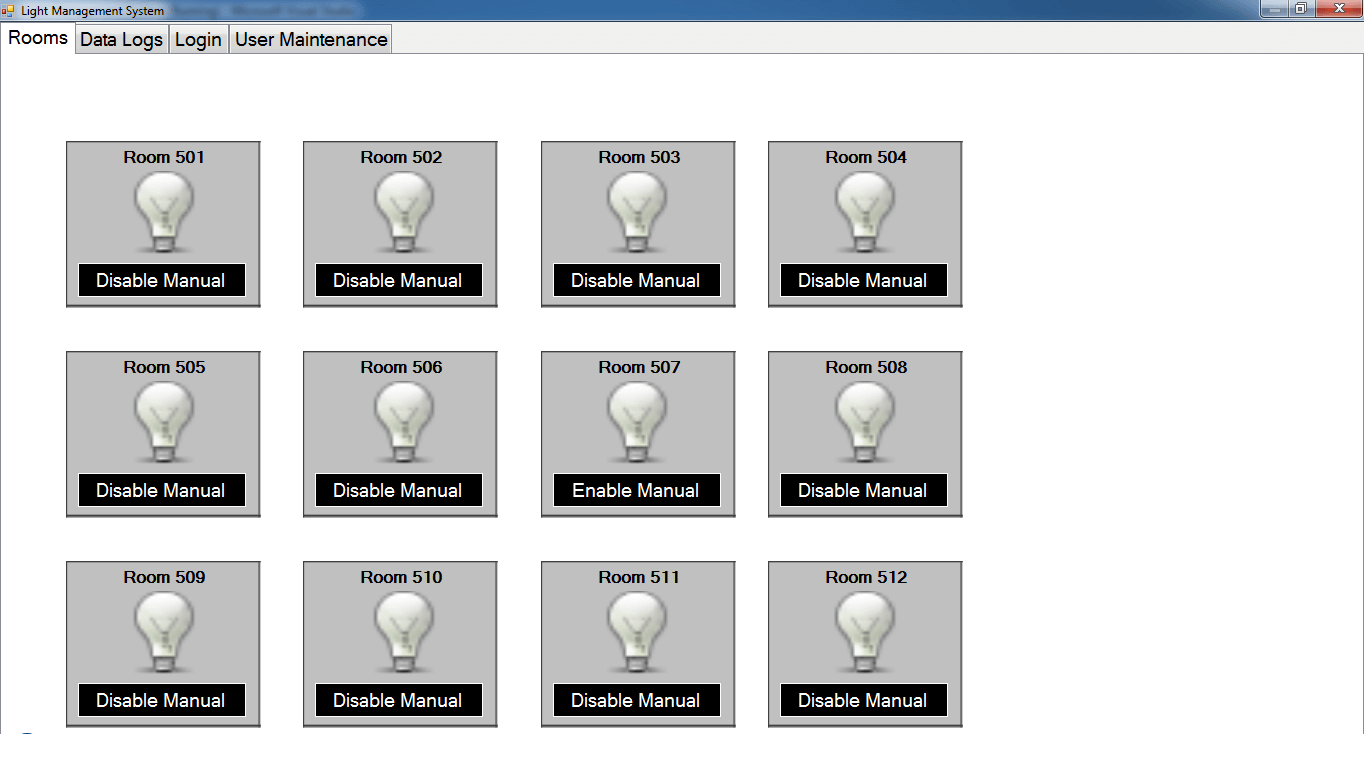Select the light bulb for Room 507
The width and height of the screenshot is (1366, 768).
coord(637,422)
